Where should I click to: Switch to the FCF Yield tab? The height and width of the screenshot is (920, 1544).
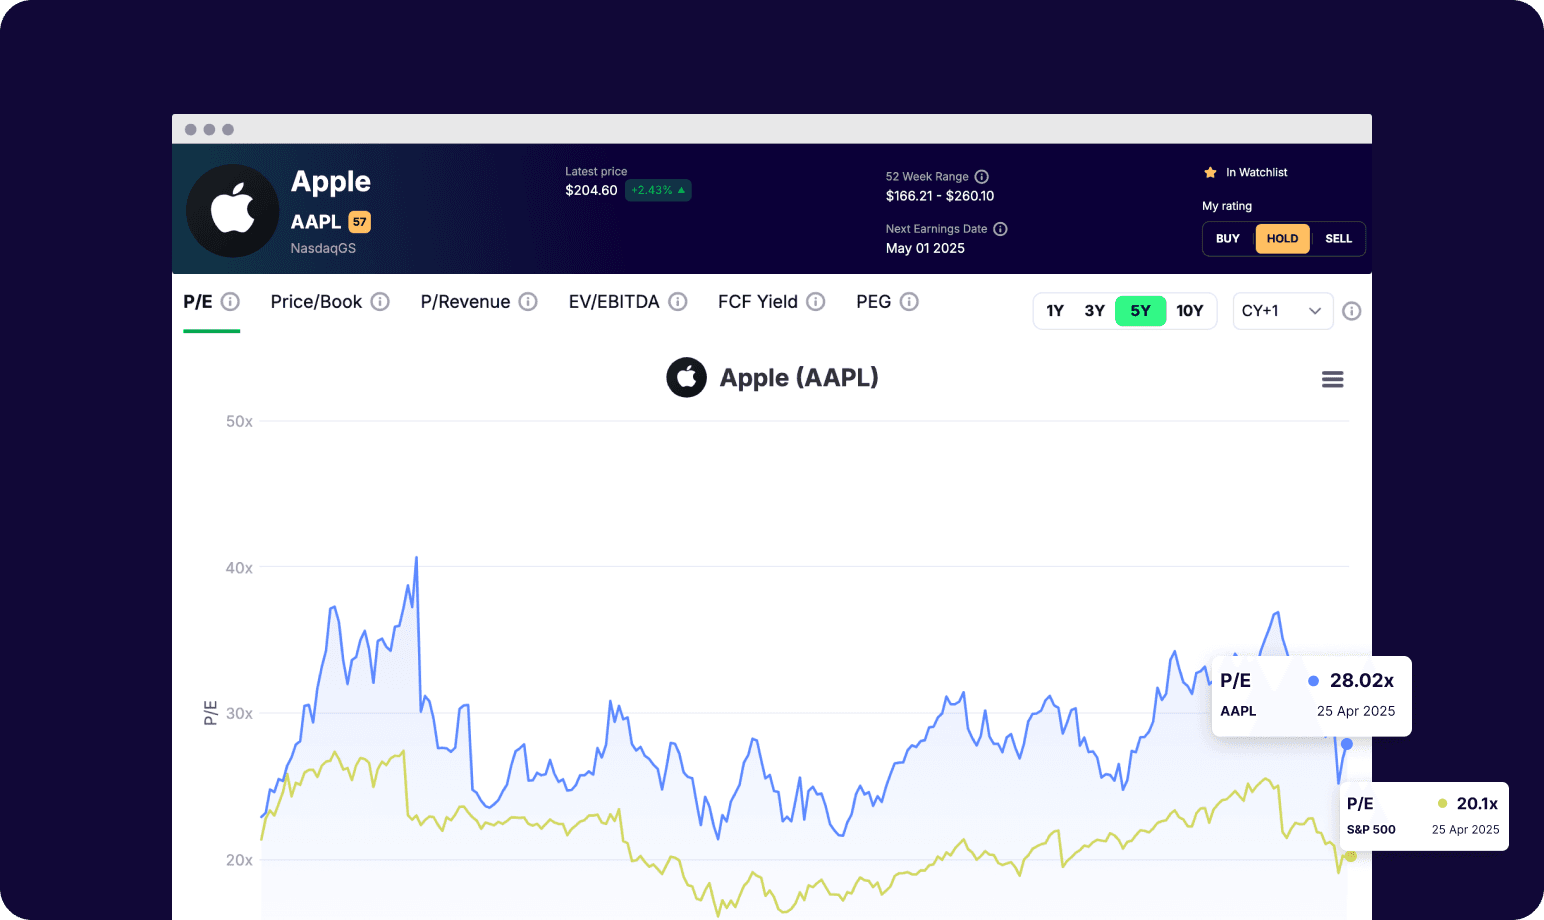[x=757, y=302]
